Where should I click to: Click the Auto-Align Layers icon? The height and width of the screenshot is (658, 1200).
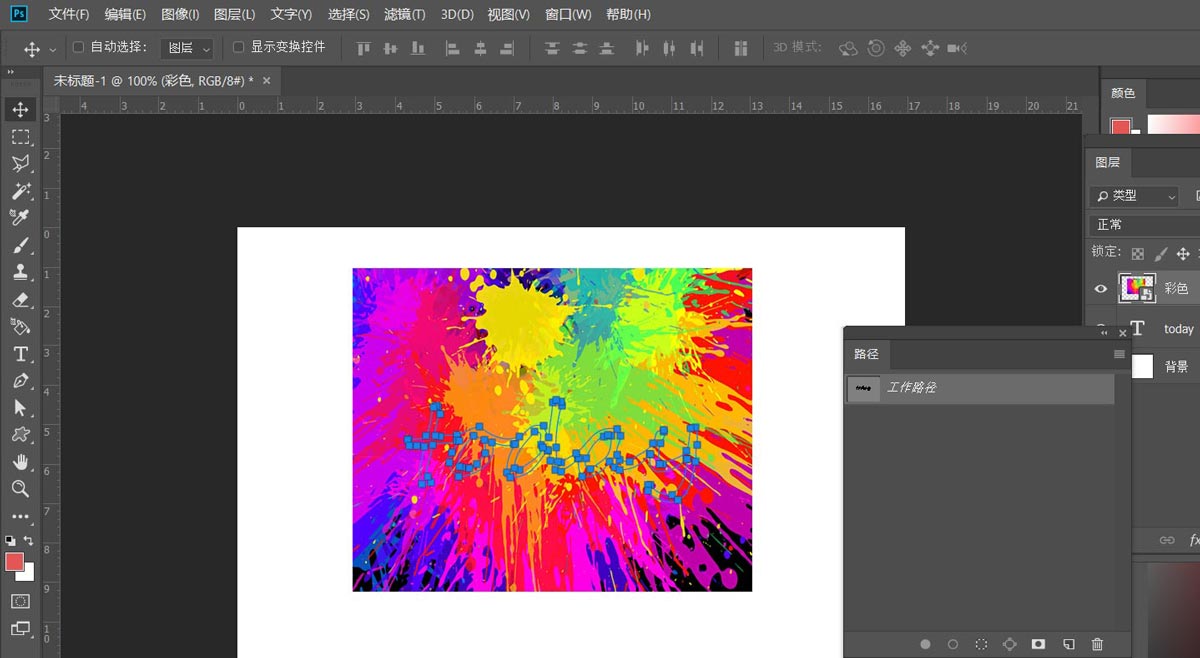(x=741, y=48)
